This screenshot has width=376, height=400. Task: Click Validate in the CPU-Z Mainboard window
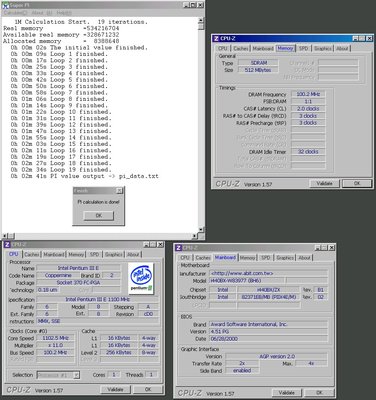[x=287, y=393]
